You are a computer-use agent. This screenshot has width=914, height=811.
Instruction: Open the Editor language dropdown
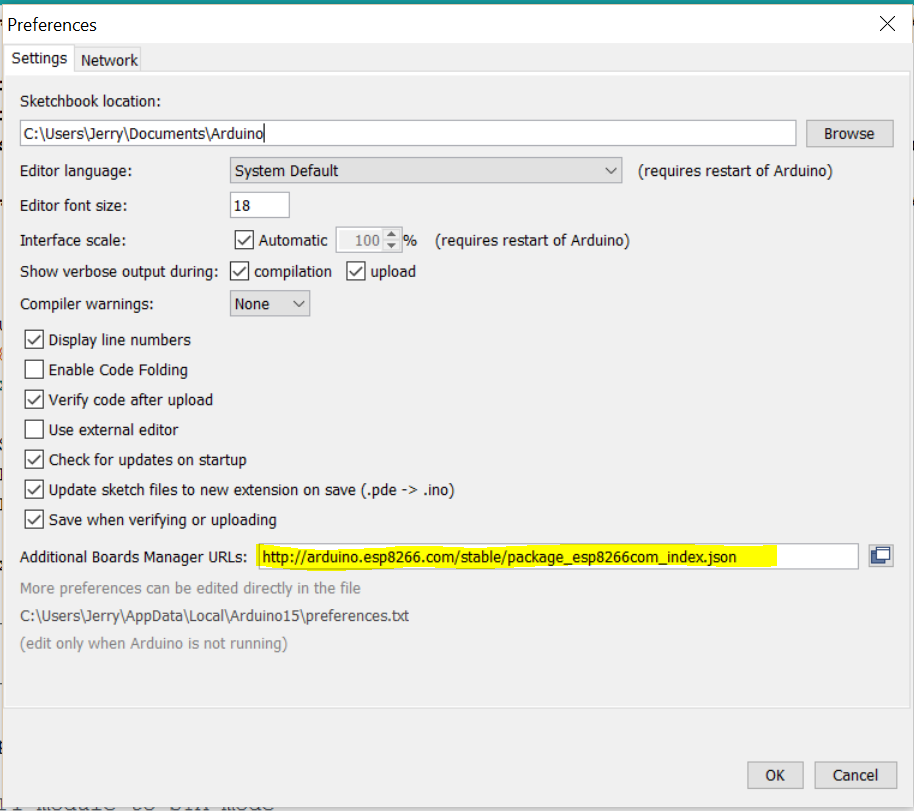click(426, 171)
